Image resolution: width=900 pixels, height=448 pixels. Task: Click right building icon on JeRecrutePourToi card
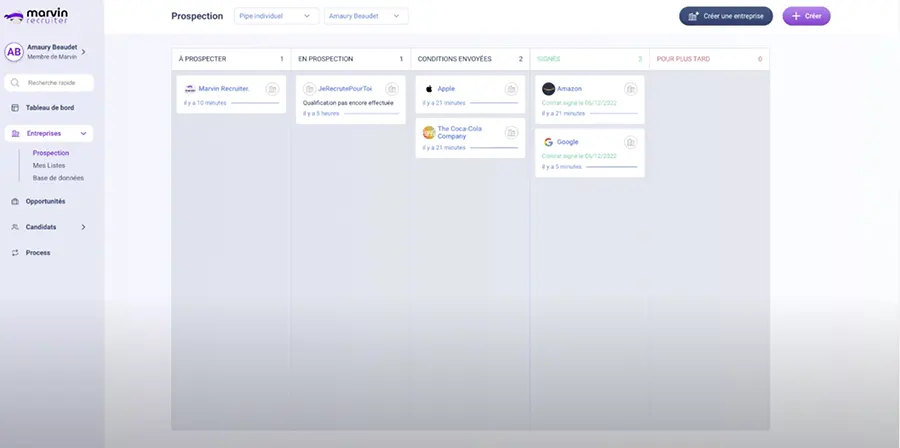pos(392,89)
